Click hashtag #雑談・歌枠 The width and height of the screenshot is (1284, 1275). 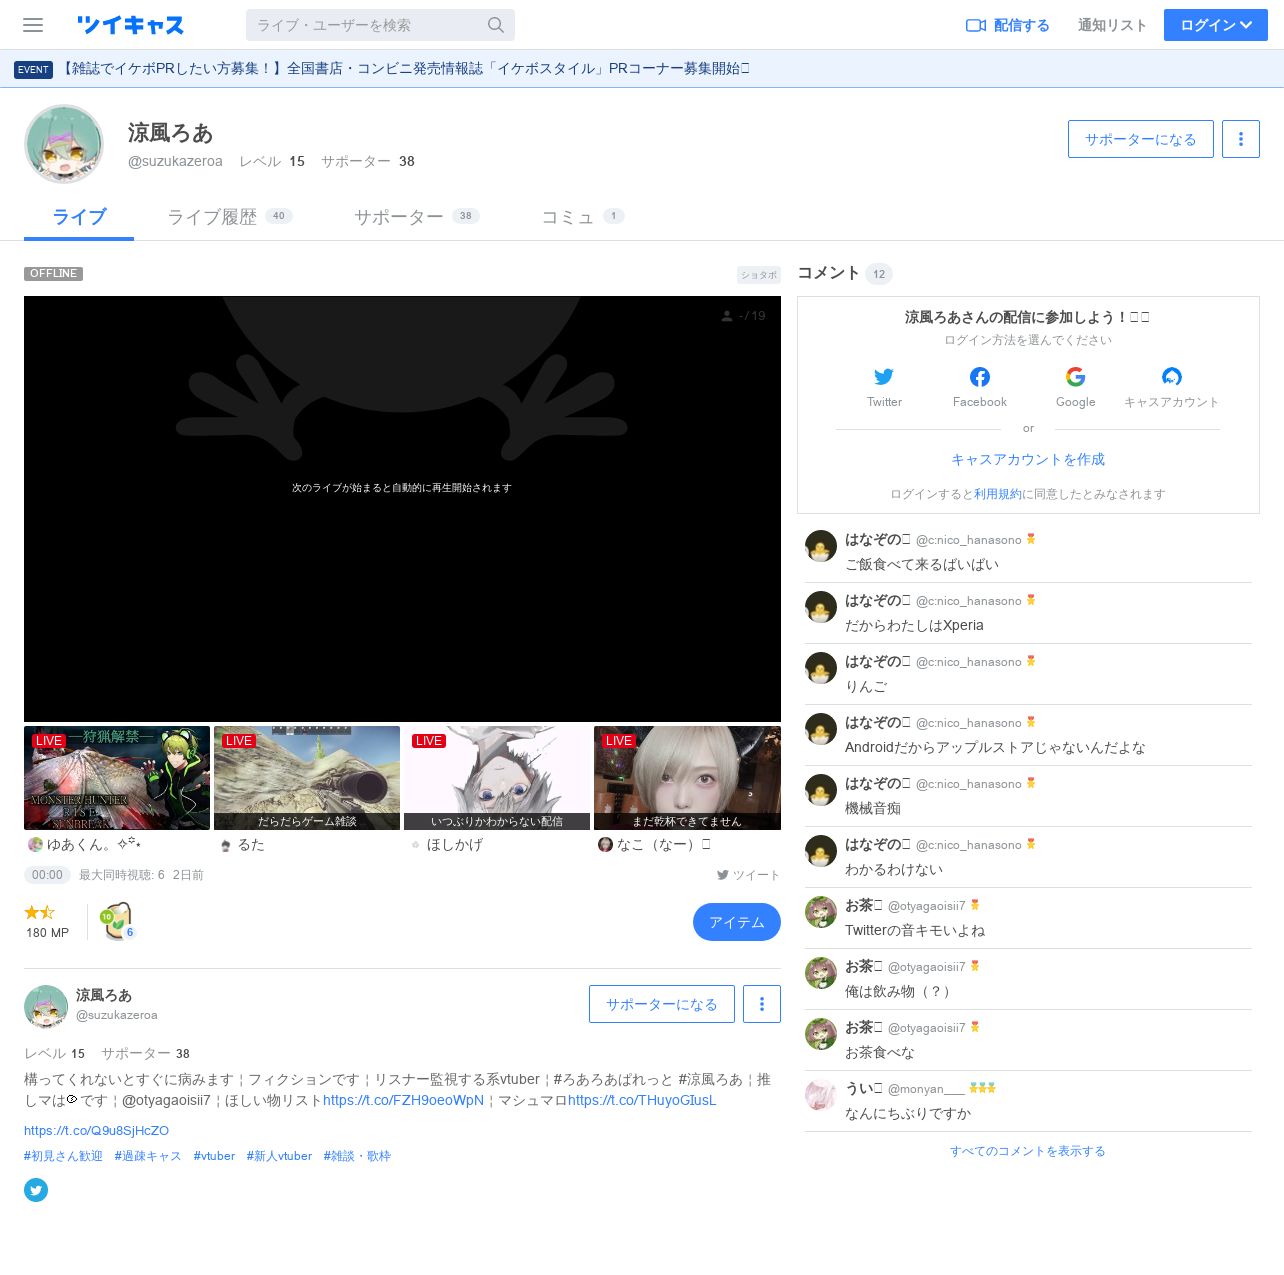(357, 1156)
